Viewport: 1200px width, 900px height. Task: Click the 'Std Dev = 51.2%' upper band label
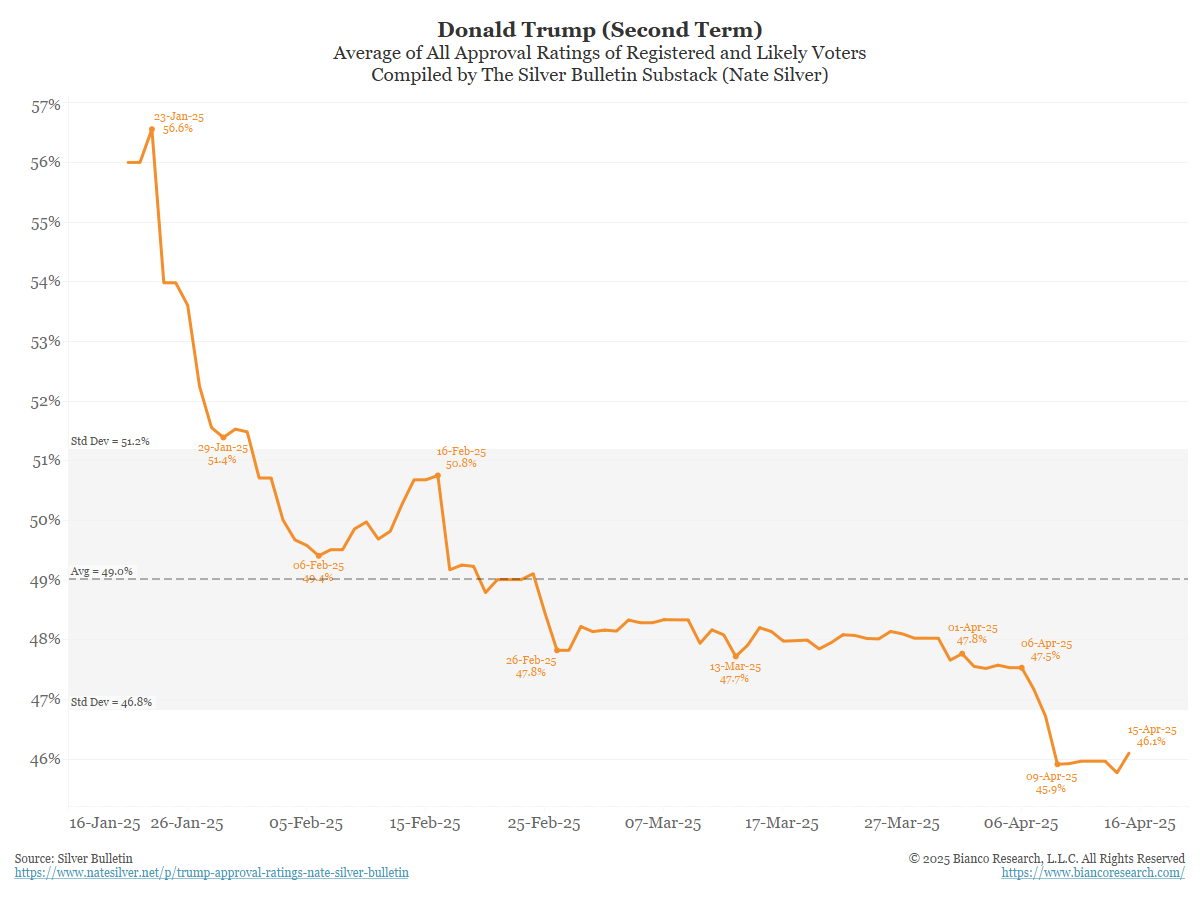coord(110,441)
